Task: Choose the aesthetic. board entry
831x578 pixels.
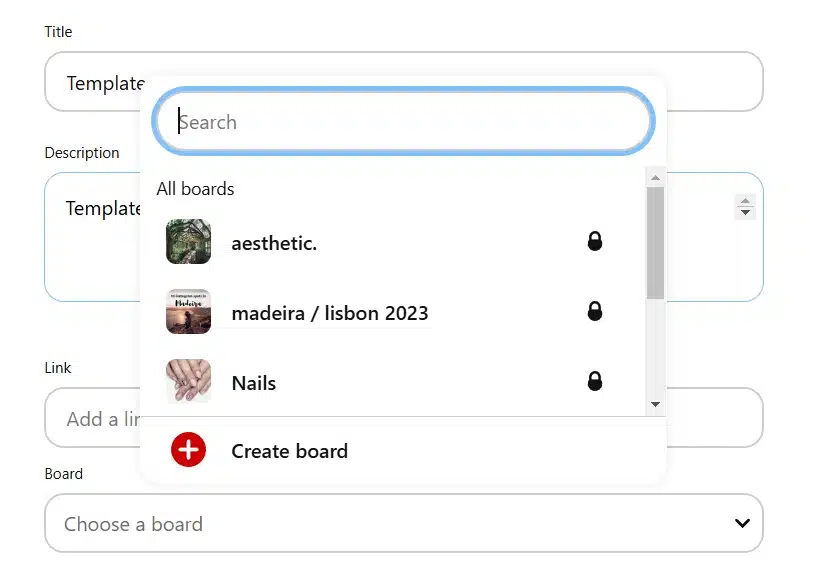Action: coord(392,242)
